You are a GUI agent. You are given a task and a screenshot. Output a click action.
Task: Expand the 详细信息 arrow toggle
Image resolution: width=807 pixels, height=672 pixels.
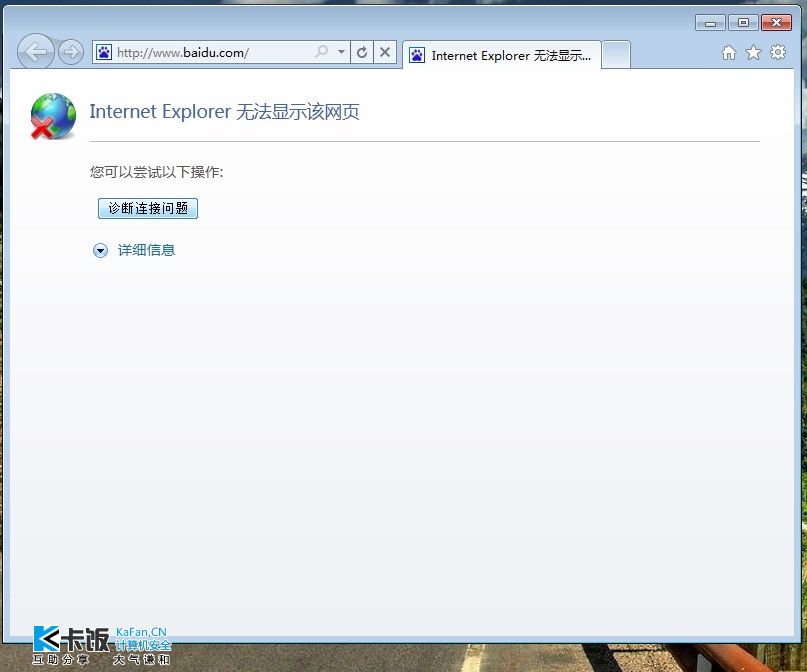pyautogui.click(x=100, y=251)
